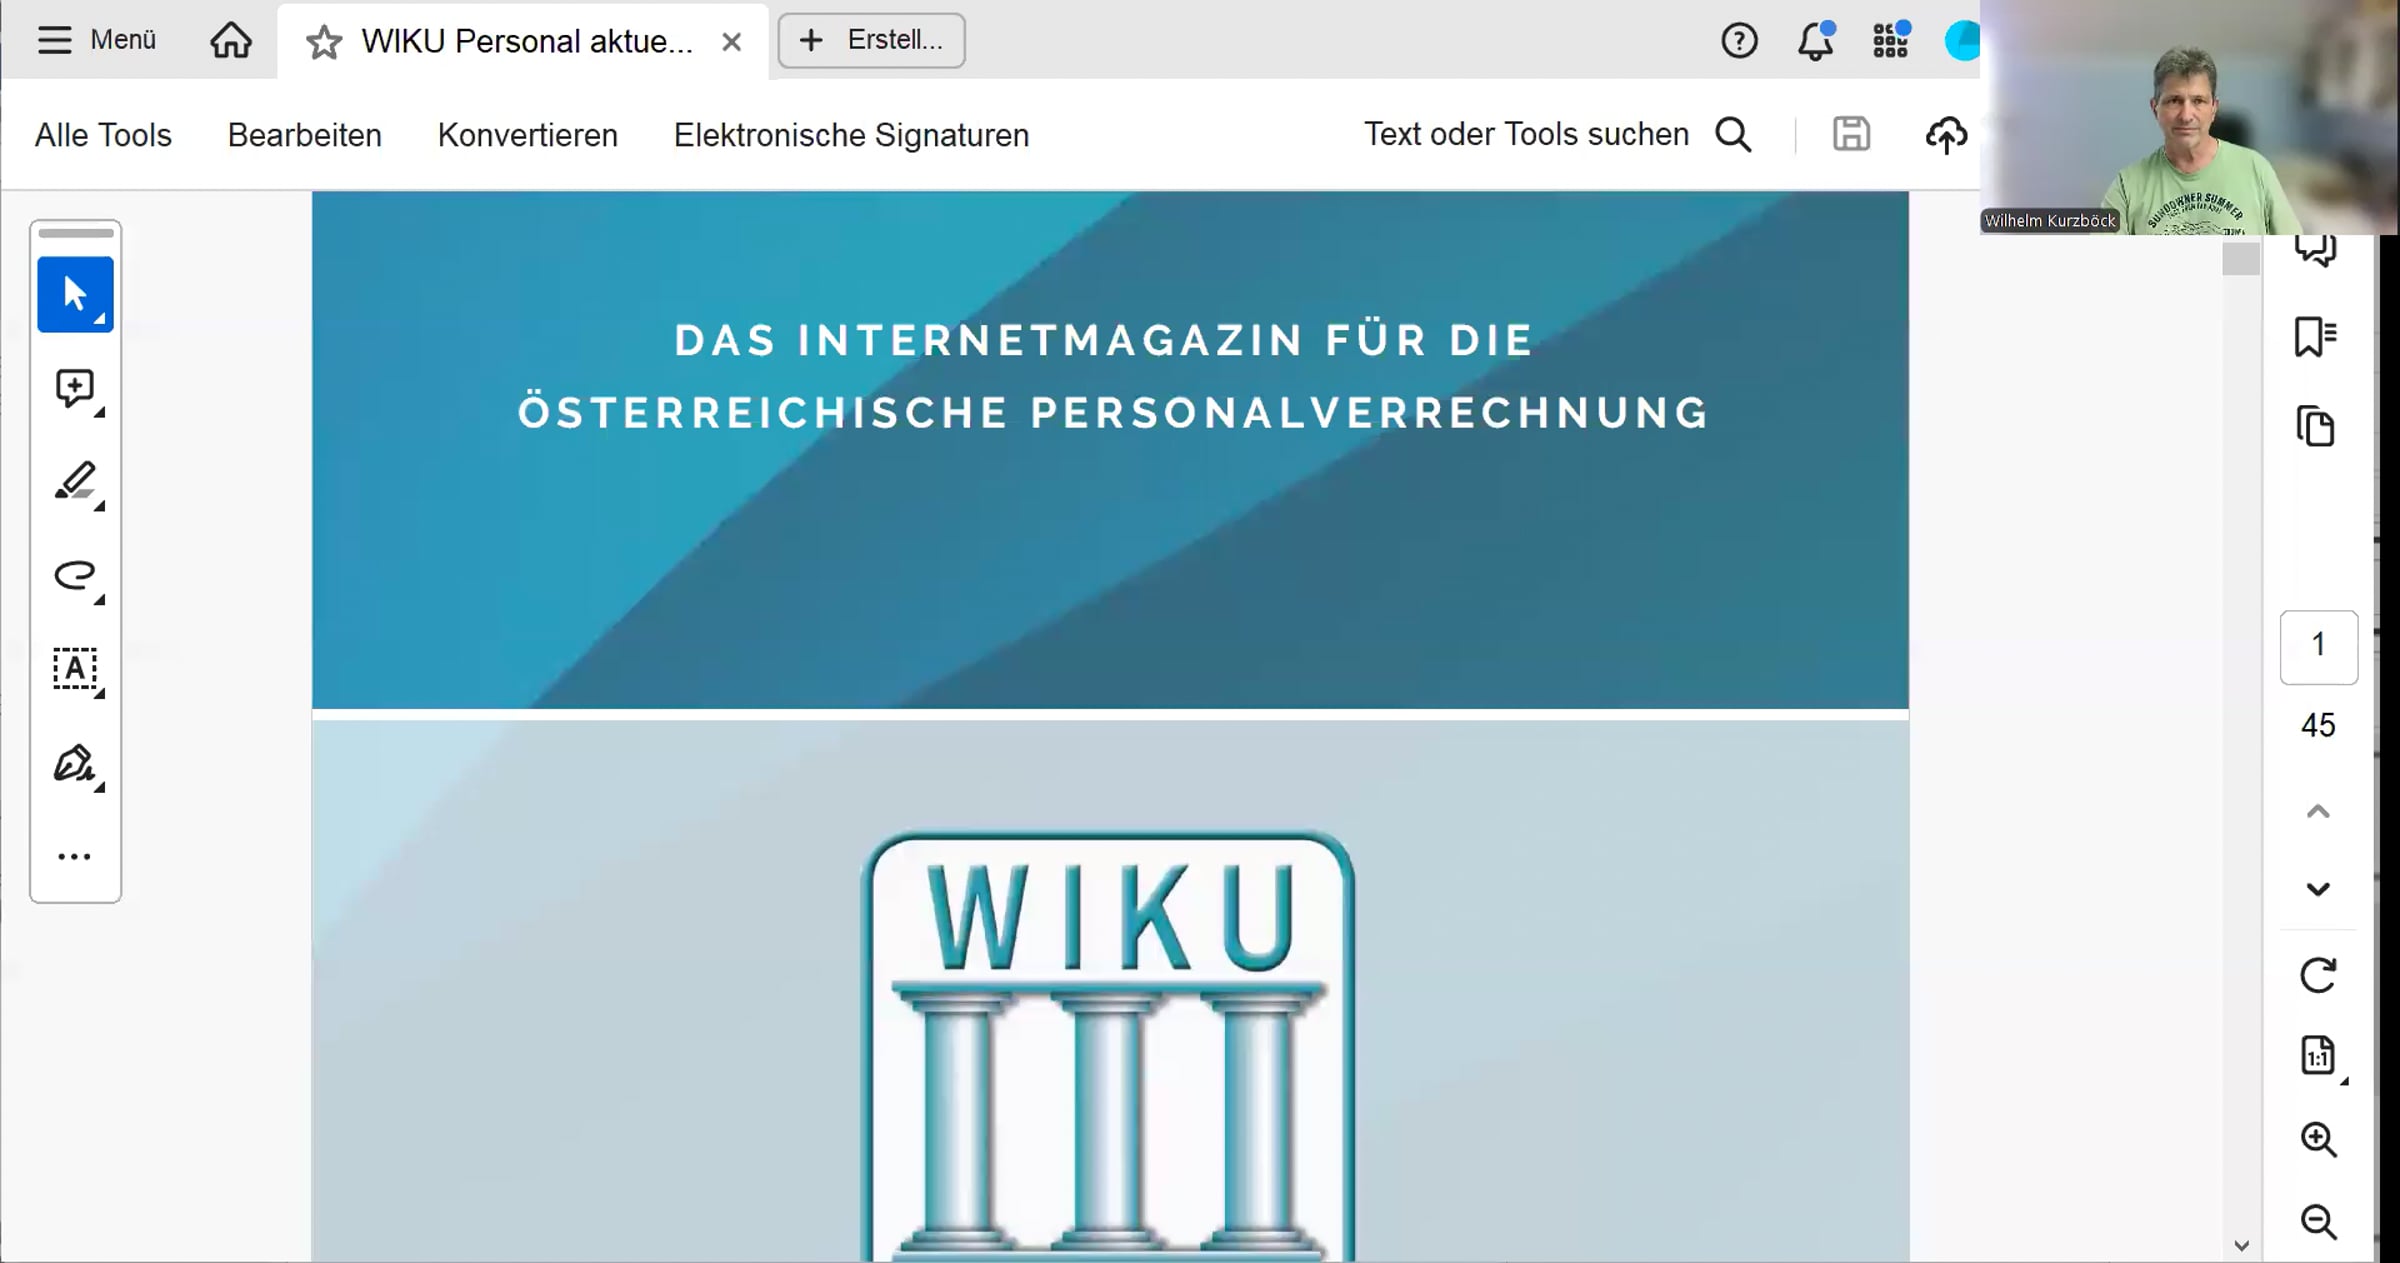This screenshot has height=1263, width=2400.
Task: Go to the previous page with up chevron
Action: 2318,811
